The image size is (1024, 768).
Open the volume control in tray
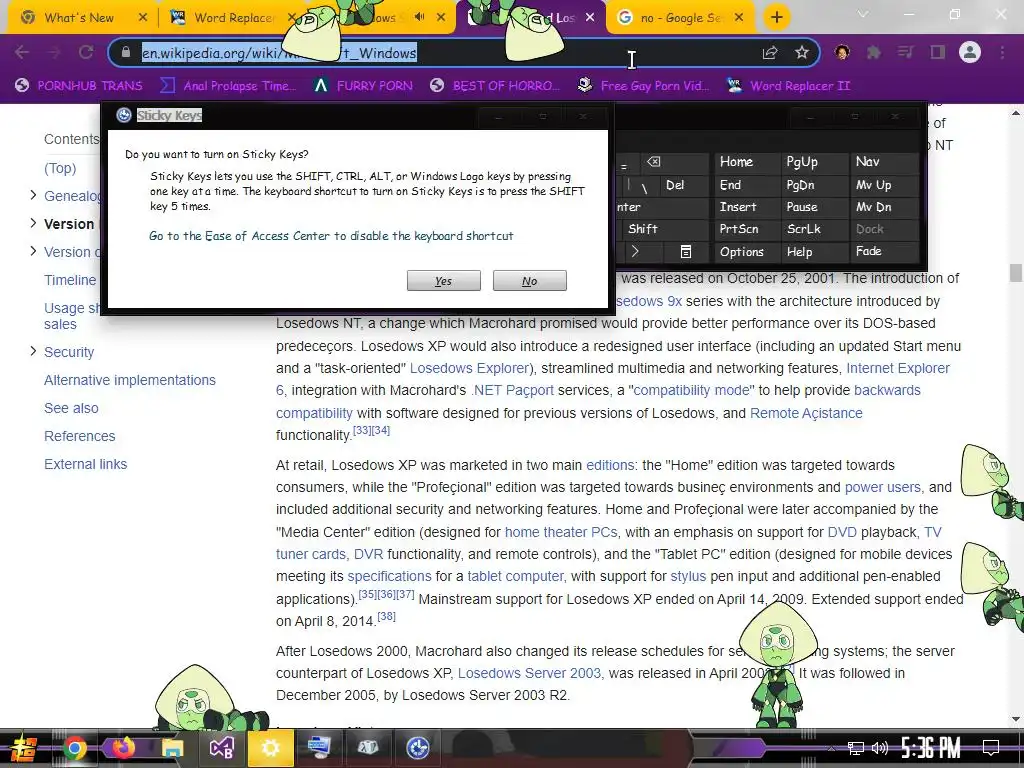[880, 748]
